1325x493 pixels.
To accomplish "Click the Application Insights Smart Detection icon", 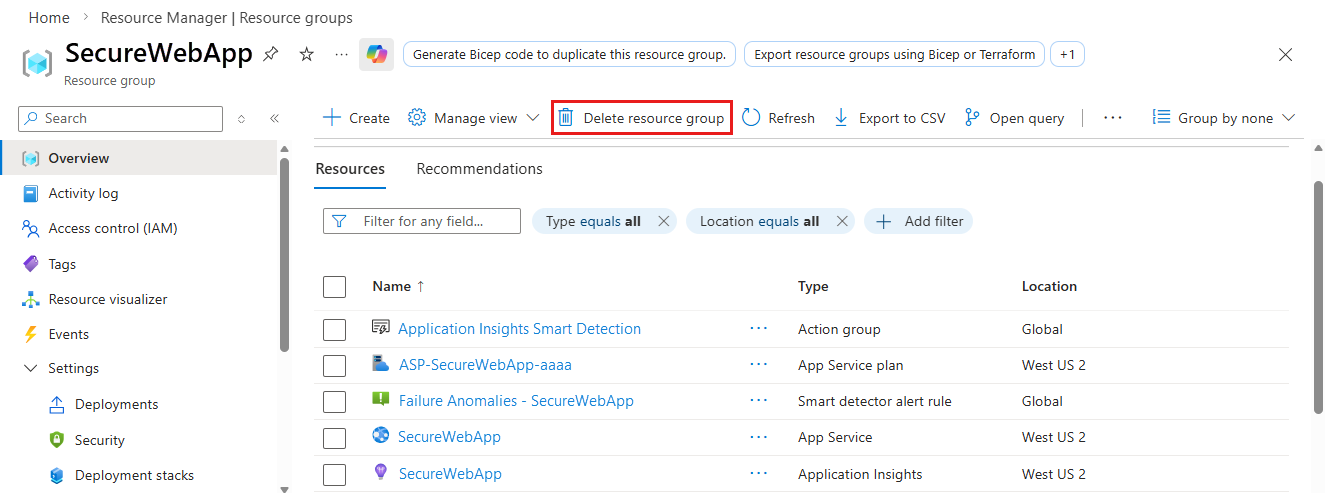I will pos(380,328).
